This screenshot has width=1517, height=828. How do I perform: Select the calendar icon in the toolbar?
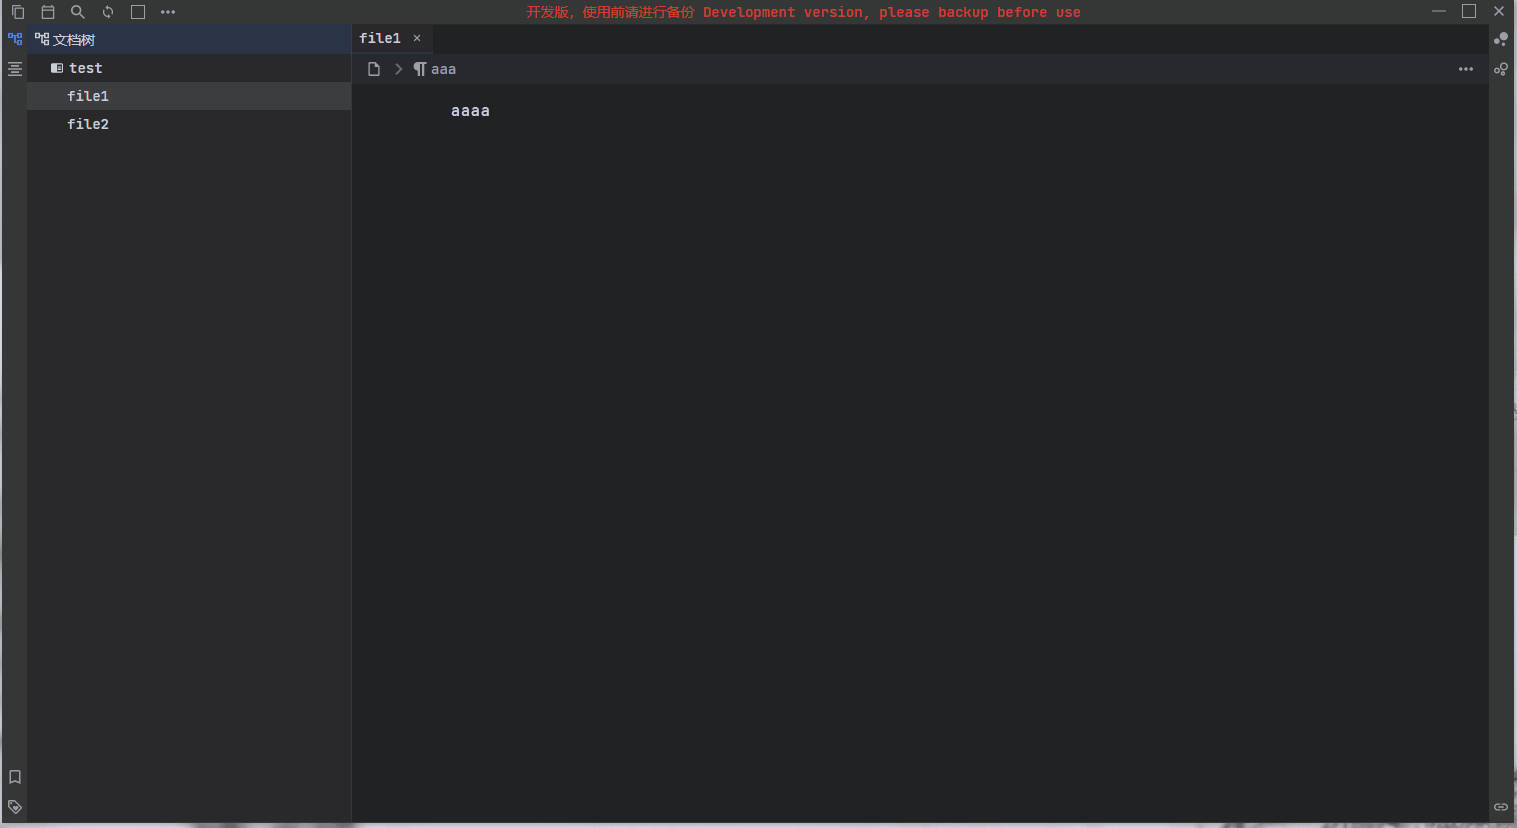pos(47,11)
